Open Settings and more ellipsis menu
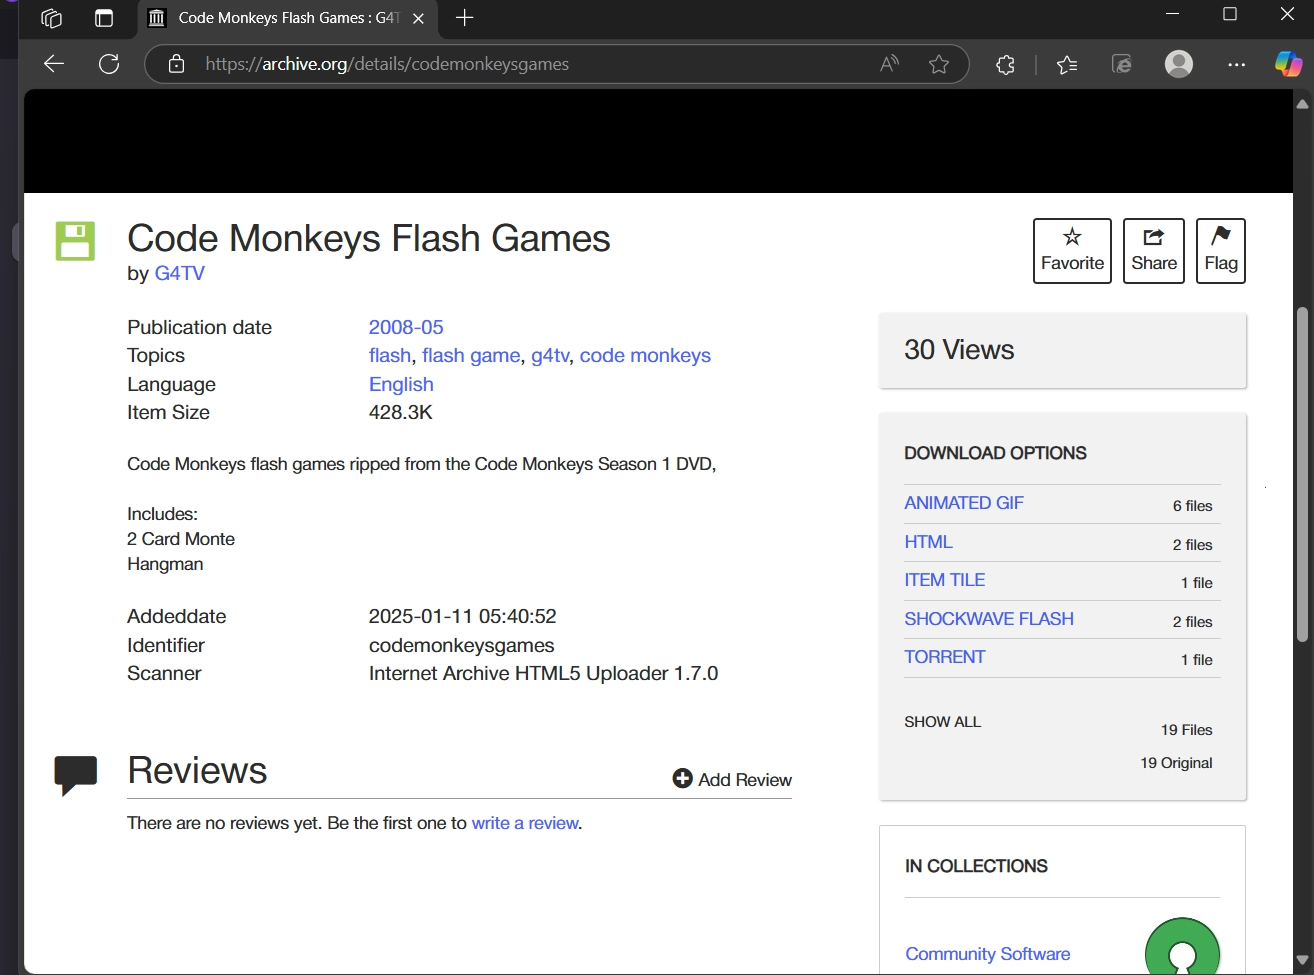This screenshot has width=1314, height=975. point(1237,64)
